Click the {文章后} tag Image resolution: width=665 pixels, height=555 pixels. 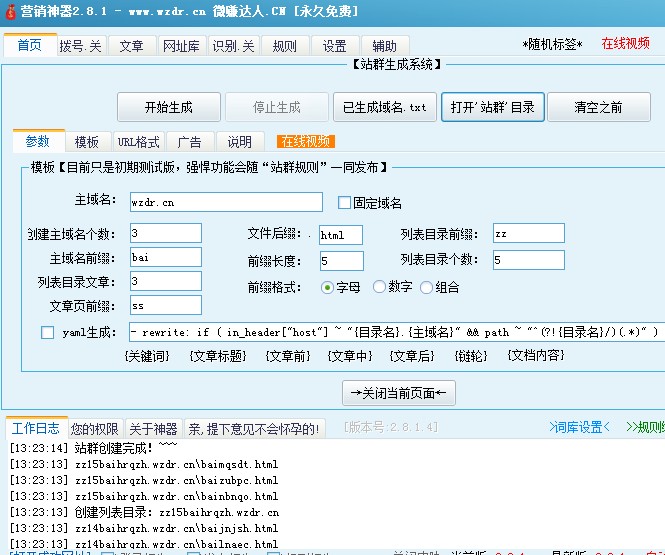[x=412, y=356]
